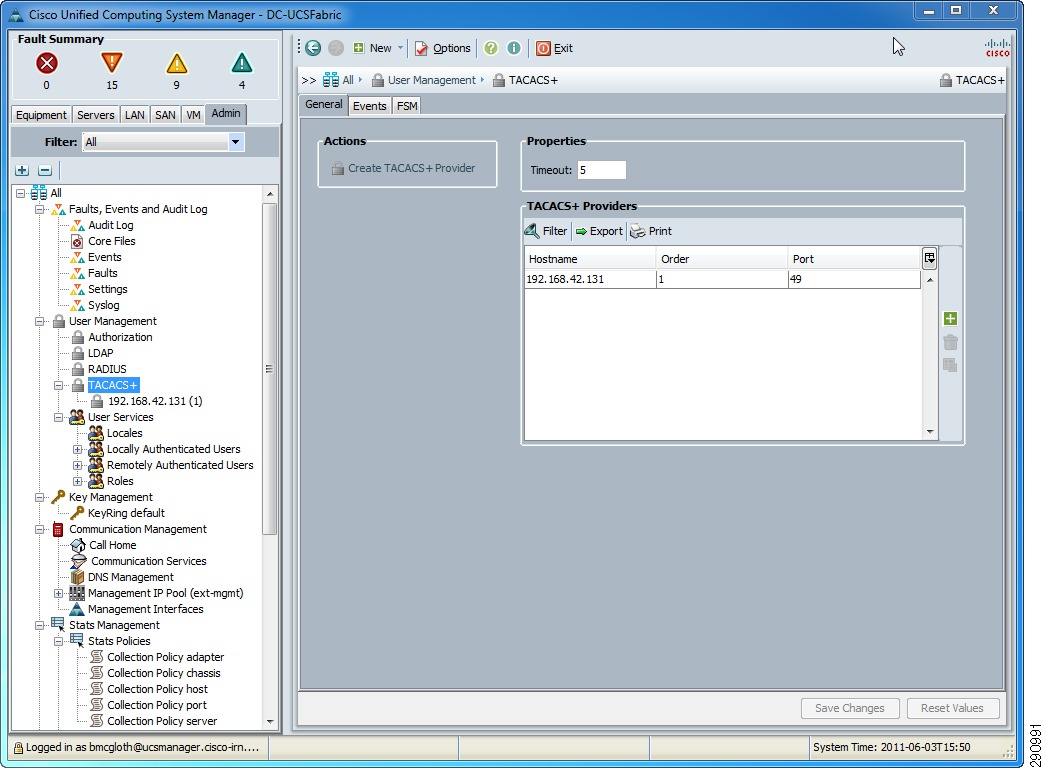Select Core Files in the tree

pyautogui.click(x=112, y=241)
